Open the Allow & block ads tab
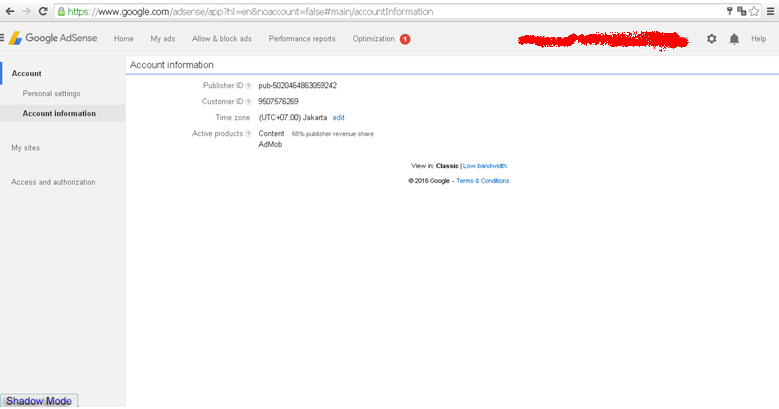 click(222, 39)
